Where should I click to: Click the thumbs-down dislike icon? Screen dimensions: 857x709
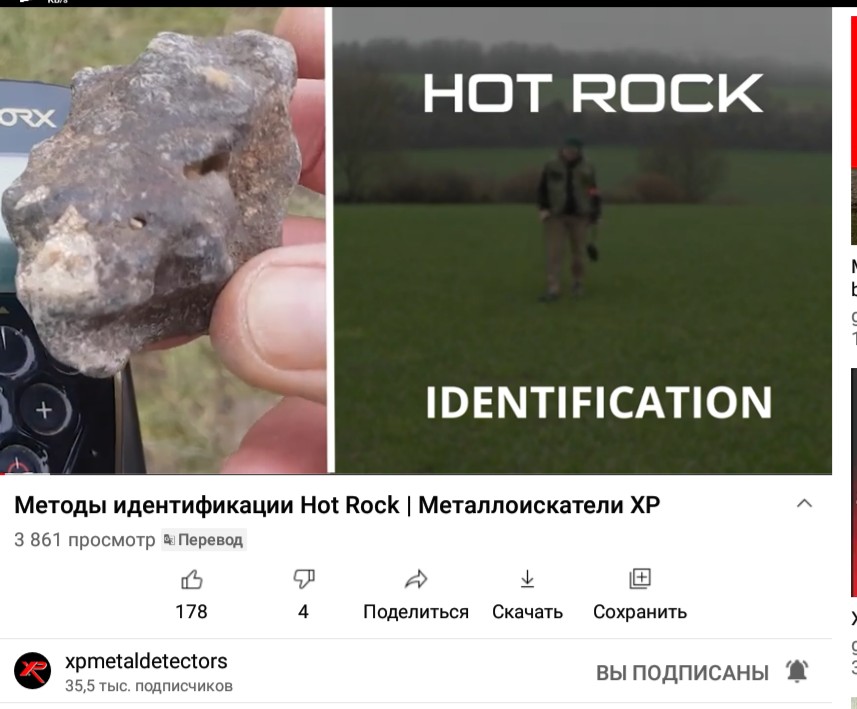[304, 579]
